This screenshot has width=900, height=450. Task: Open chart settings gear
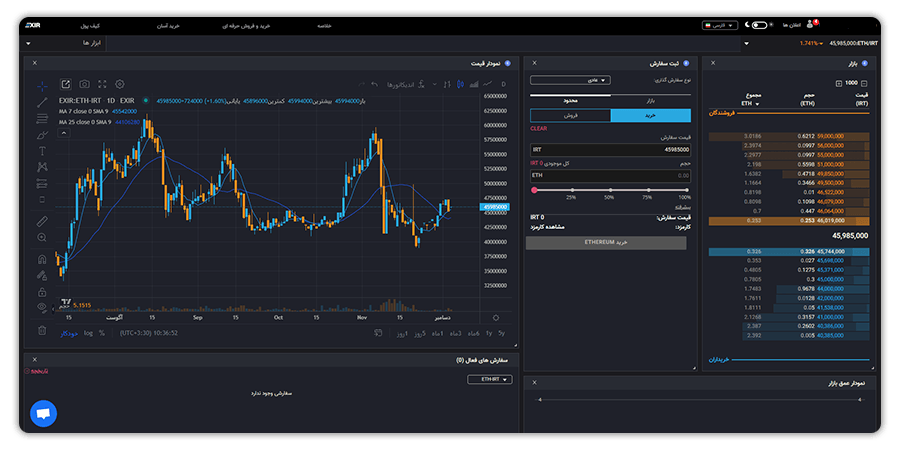(120, 84)
